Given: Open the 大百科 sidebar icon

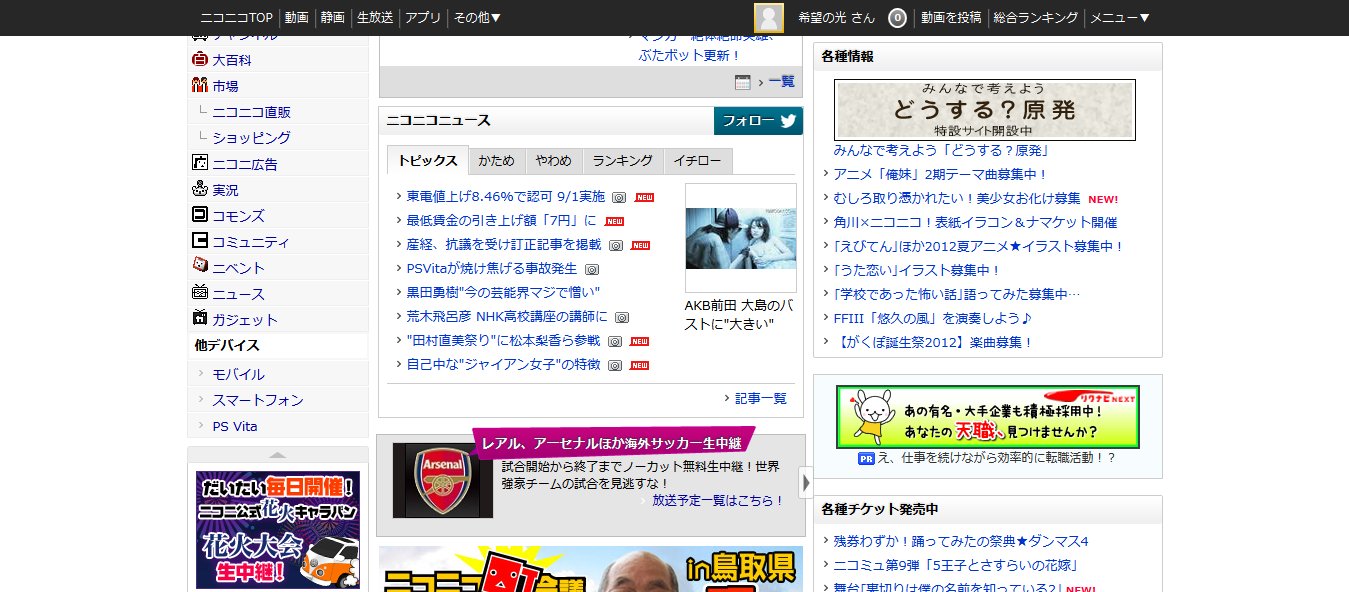Looking at the screenshot, I should click(199, 60).
